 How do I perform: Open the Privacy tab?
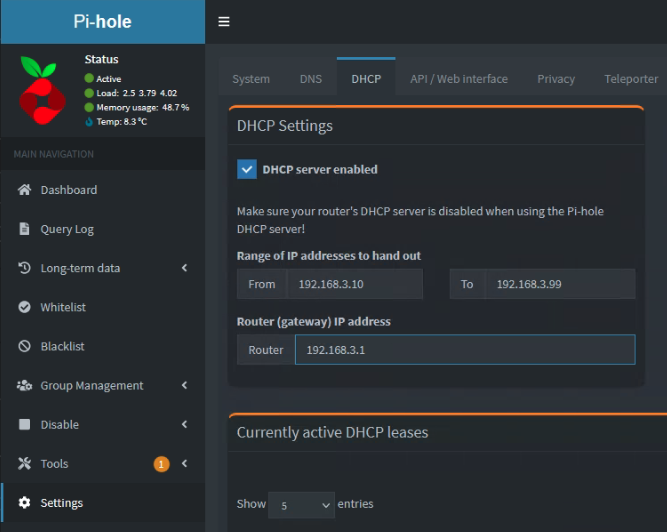tap(556, 79)
